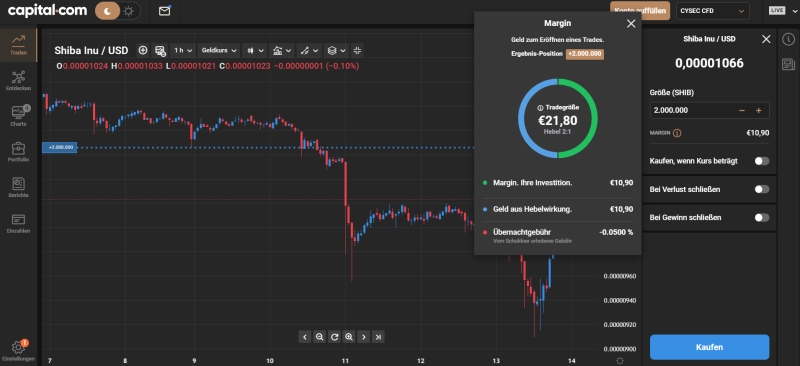Toggle dark mode moon switch
This screenshot has width=800, height=366.
[108, 11]
